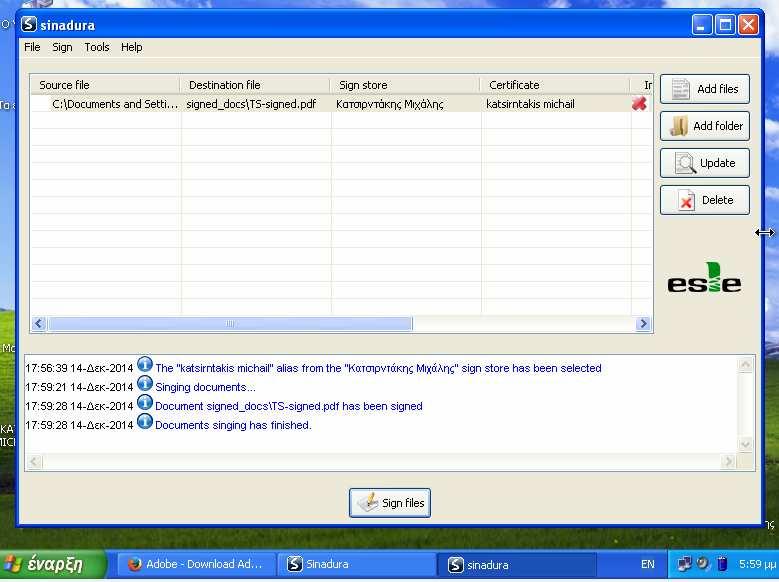This screenshot has height=582, width=779.
Task: Click the sinadura app icon in title bar
Action: tap(29, 24)
